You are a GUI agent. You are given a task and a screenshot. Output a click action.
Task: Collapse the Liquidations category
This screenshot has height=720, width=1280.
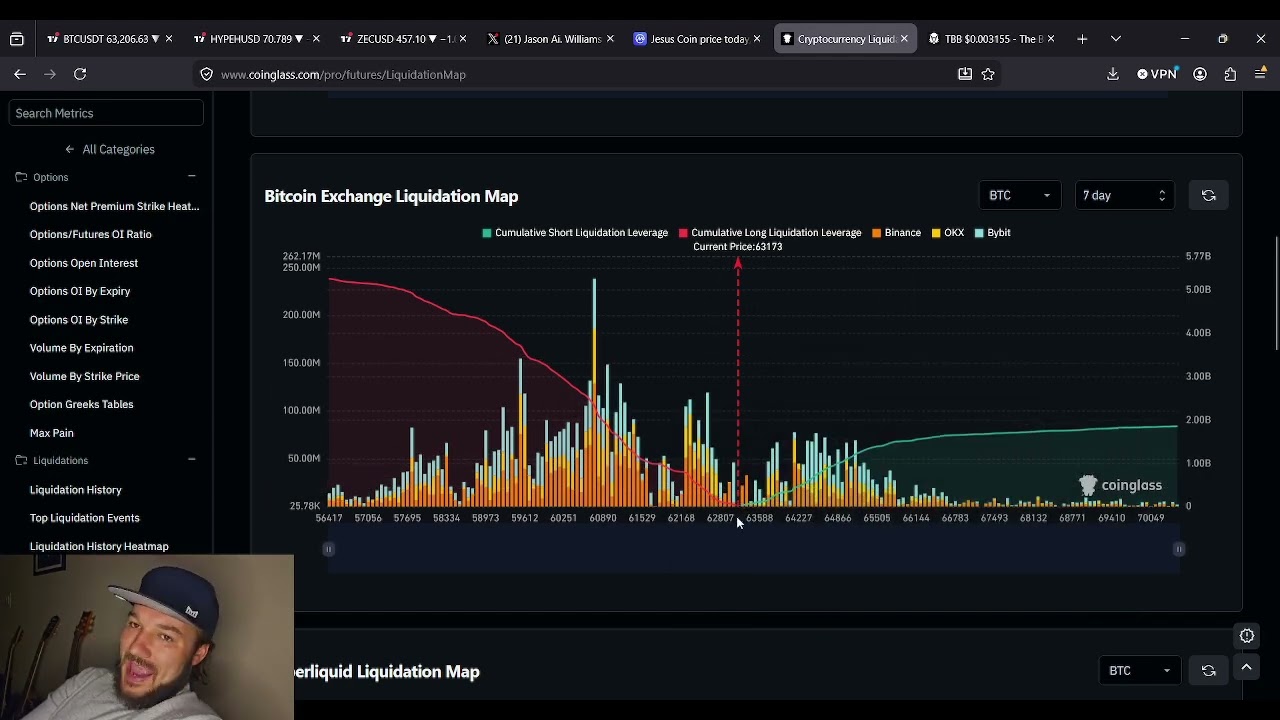(x=191, y=460)
